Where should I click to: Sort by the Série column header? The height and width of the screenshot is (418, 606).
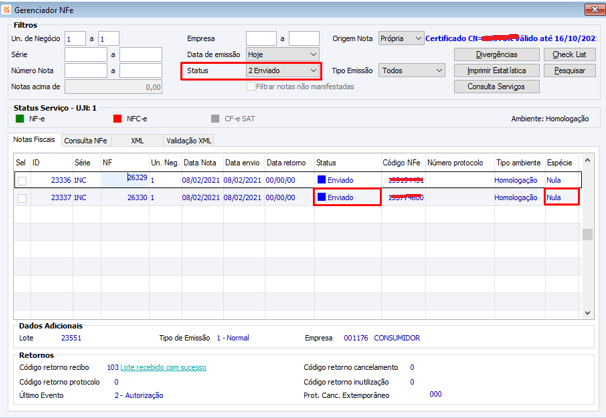click(87, 163)
